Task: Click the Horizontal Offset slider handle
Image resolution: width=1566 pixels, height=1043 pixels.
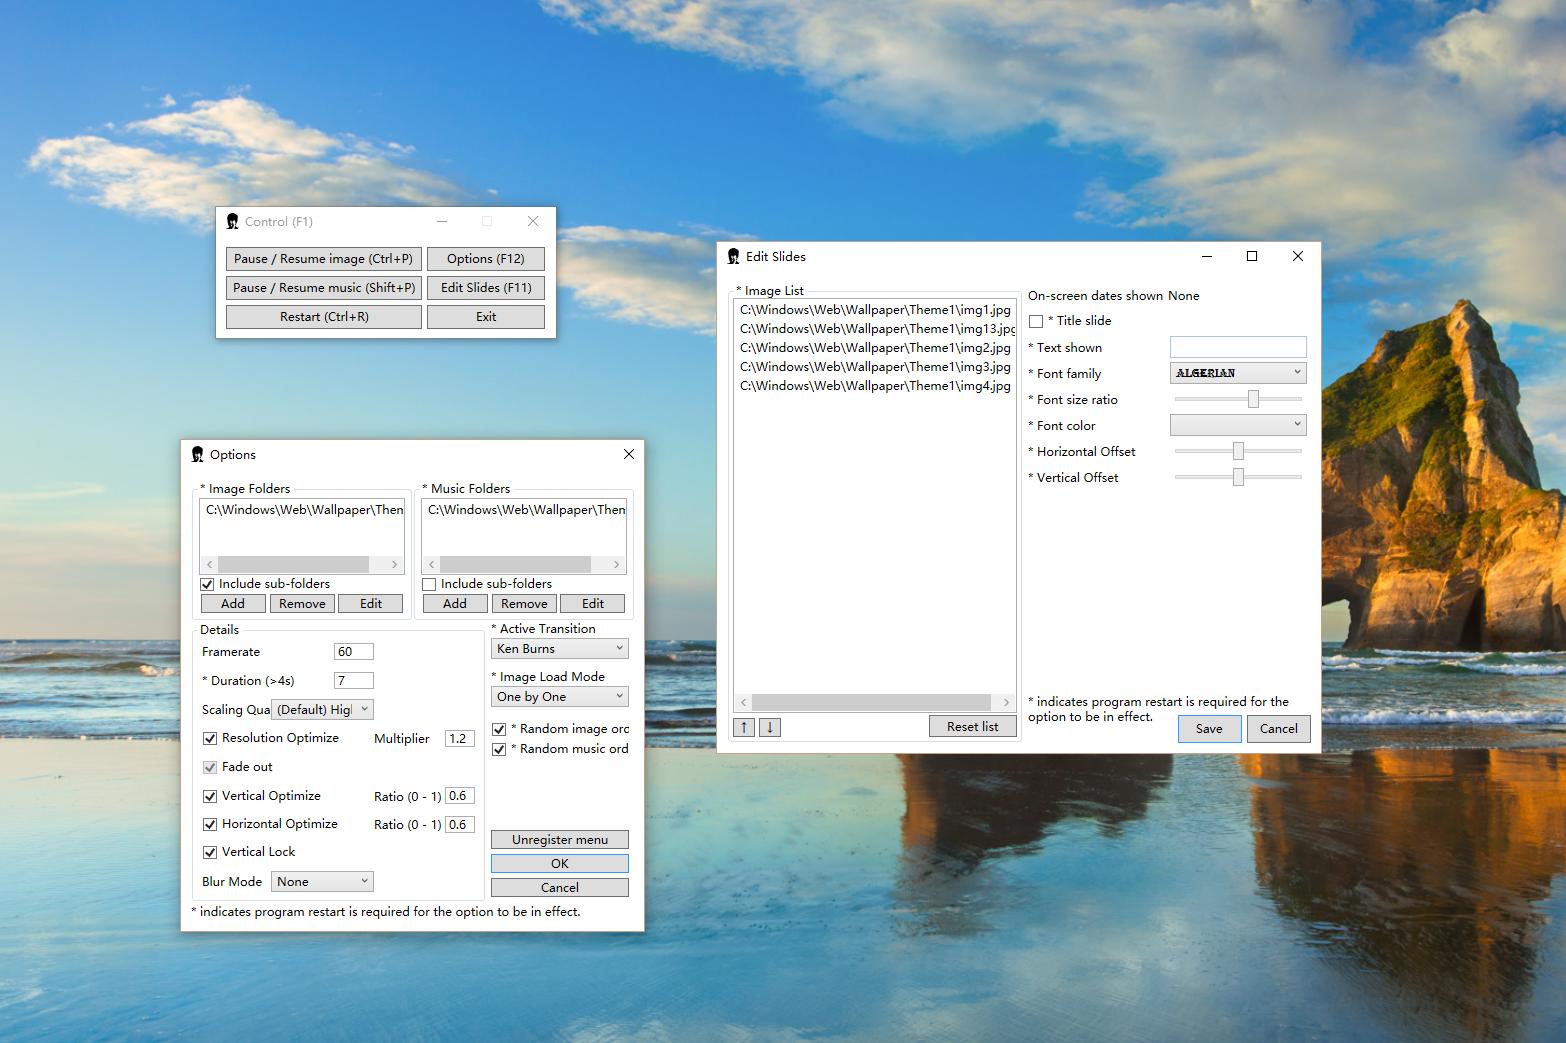Action: pos(1238,451)
